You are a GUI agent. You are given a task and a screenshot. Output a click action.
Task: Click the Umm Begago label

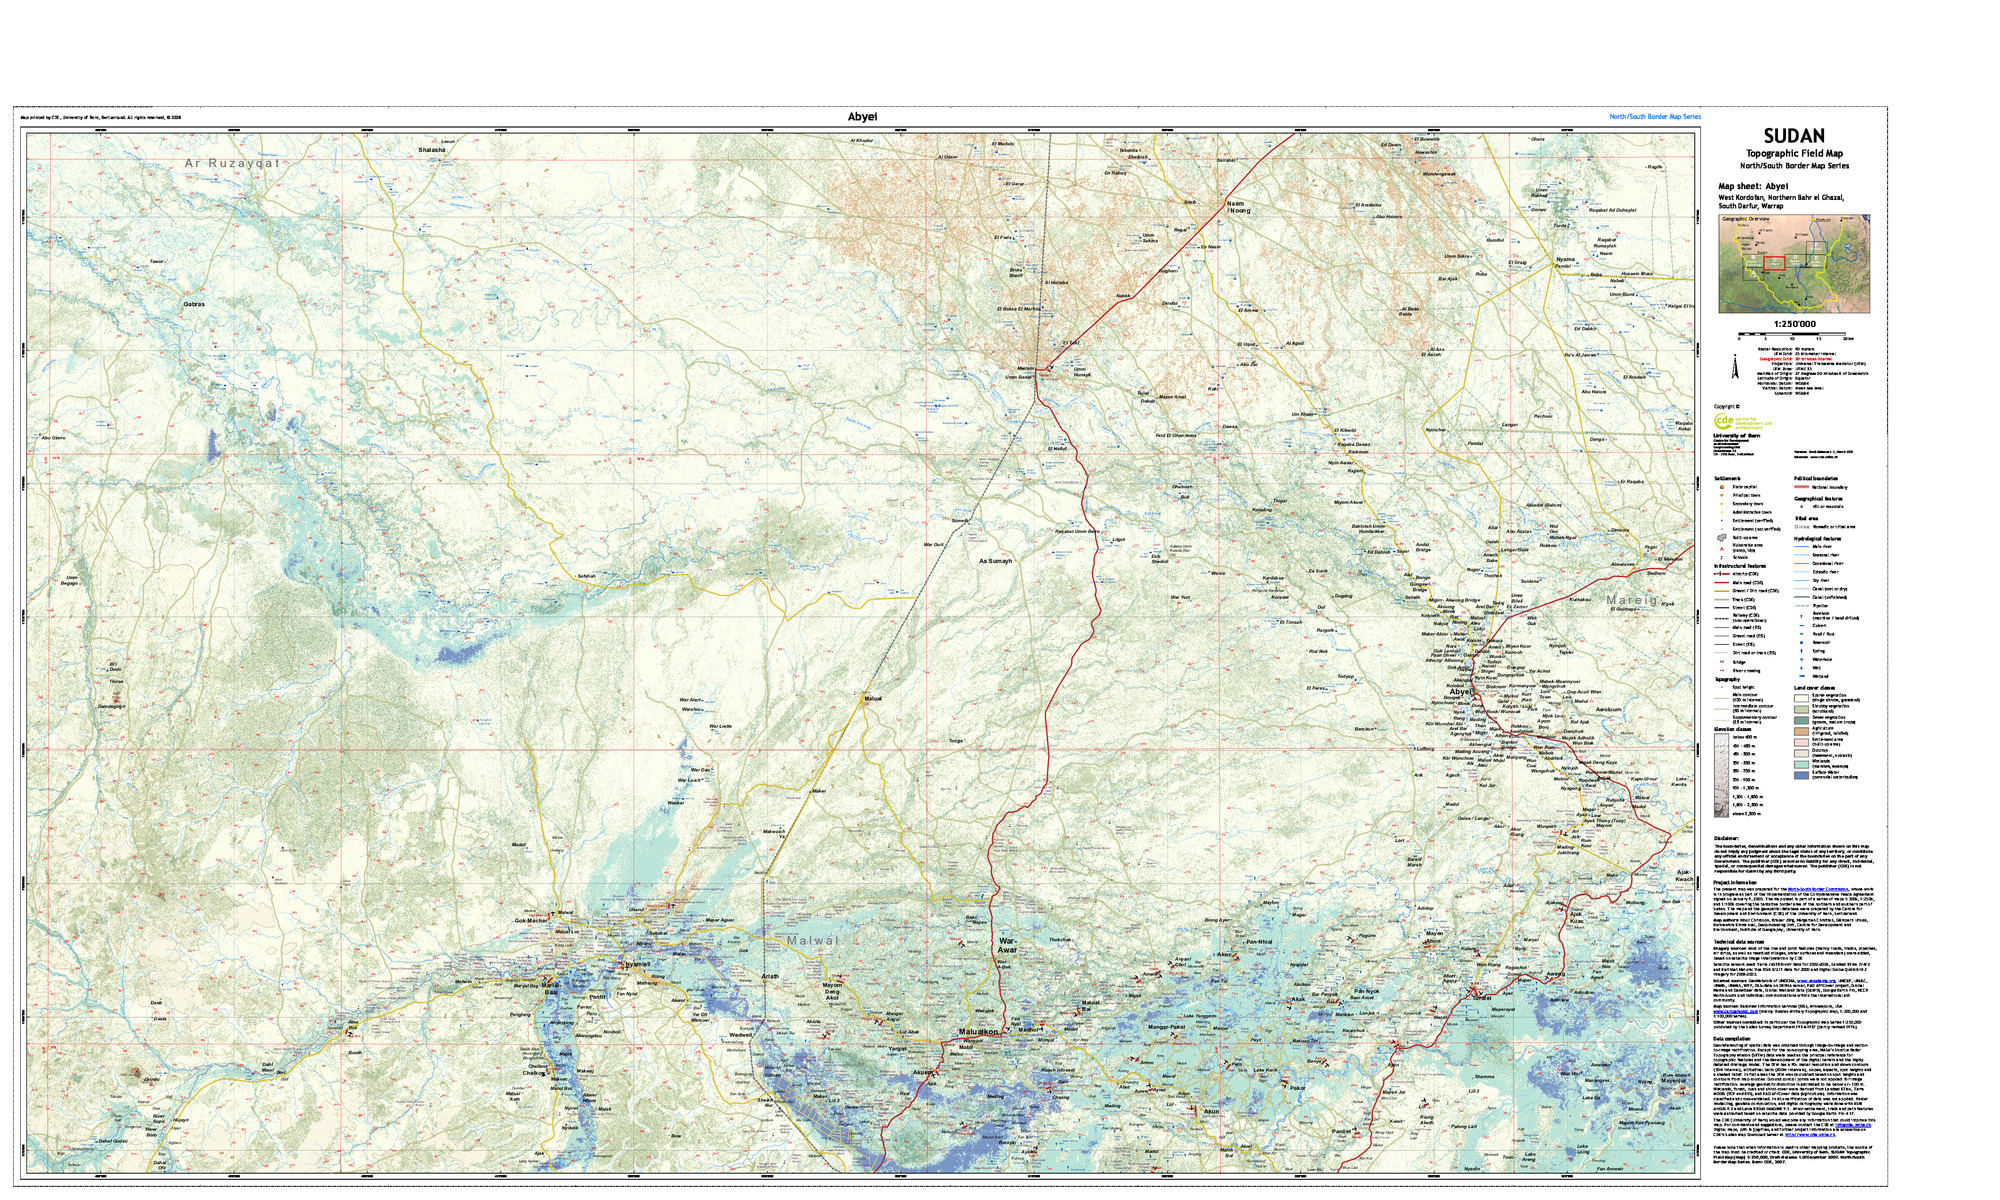coord(70,580)
